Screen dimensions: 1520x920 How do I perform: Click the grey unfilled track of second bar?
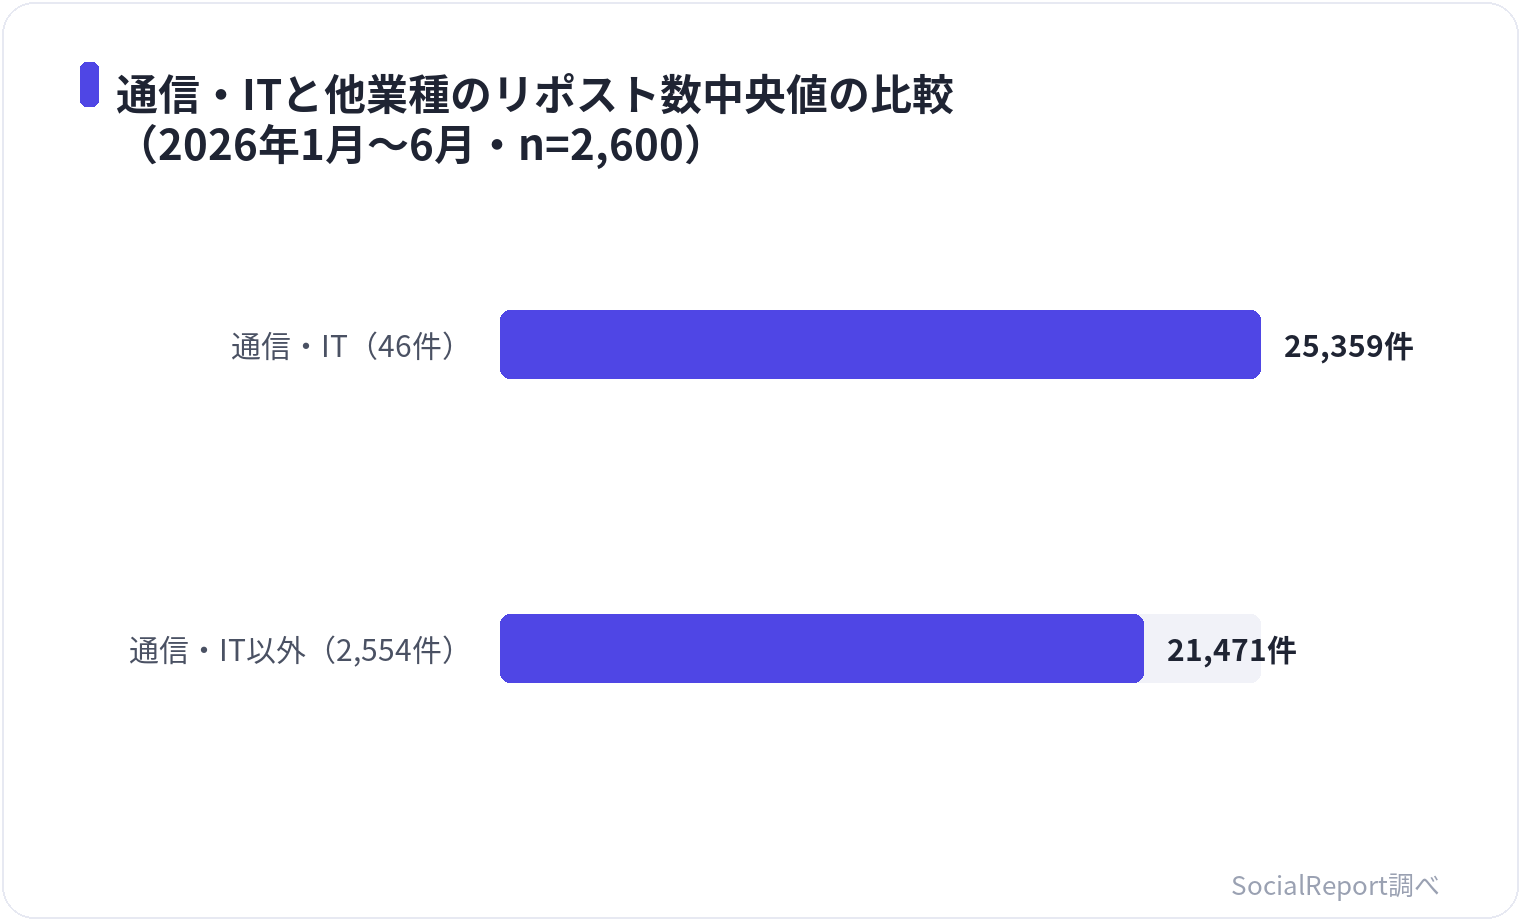[1202, 649]
